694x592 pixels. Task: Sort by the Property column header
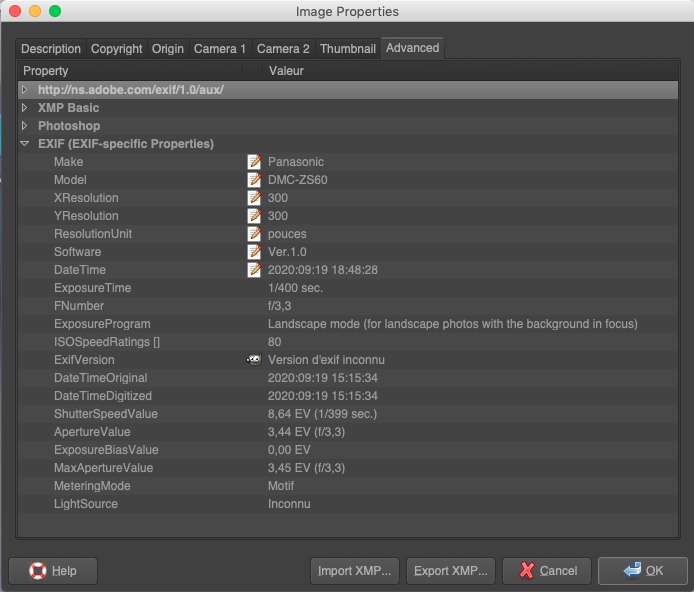pyautogui.click(x=130, y=71)
